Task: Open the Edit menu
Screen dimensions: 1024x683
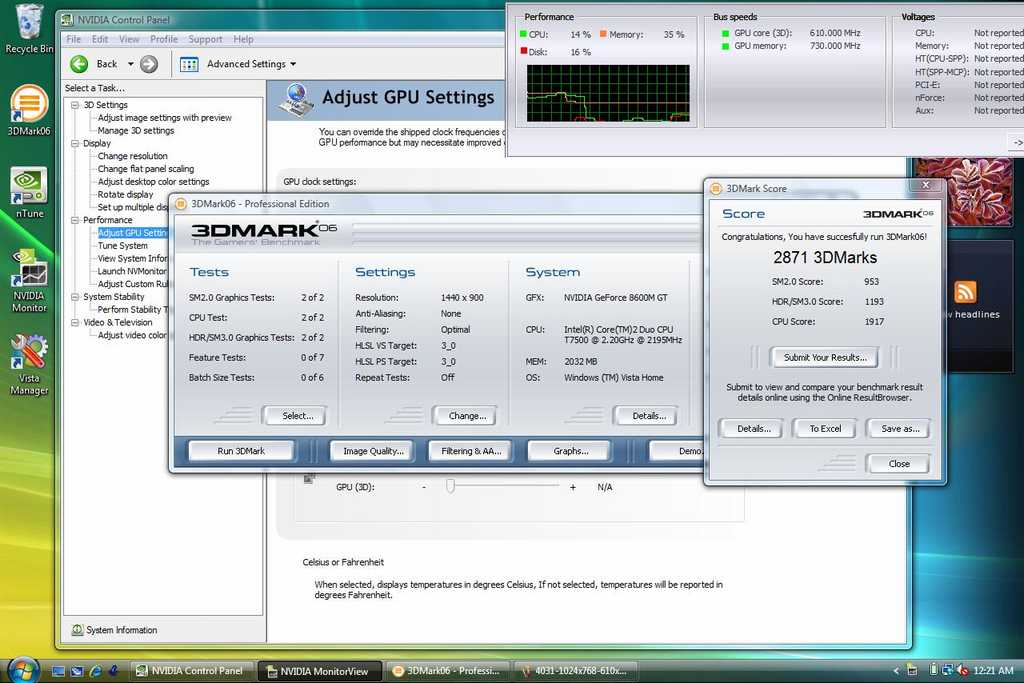Action: [x=100, y=39]
